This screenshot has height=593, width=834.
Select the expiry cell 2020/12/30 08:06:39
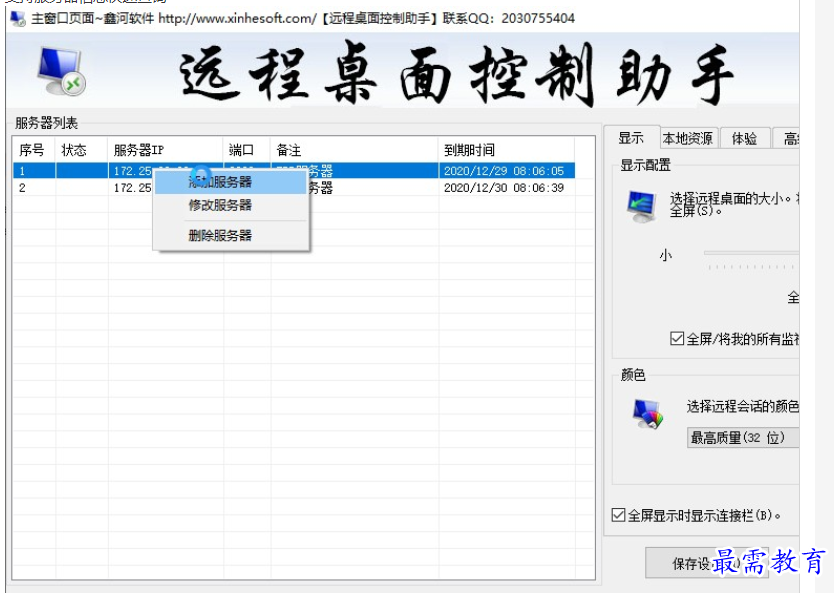pos(504,188)
